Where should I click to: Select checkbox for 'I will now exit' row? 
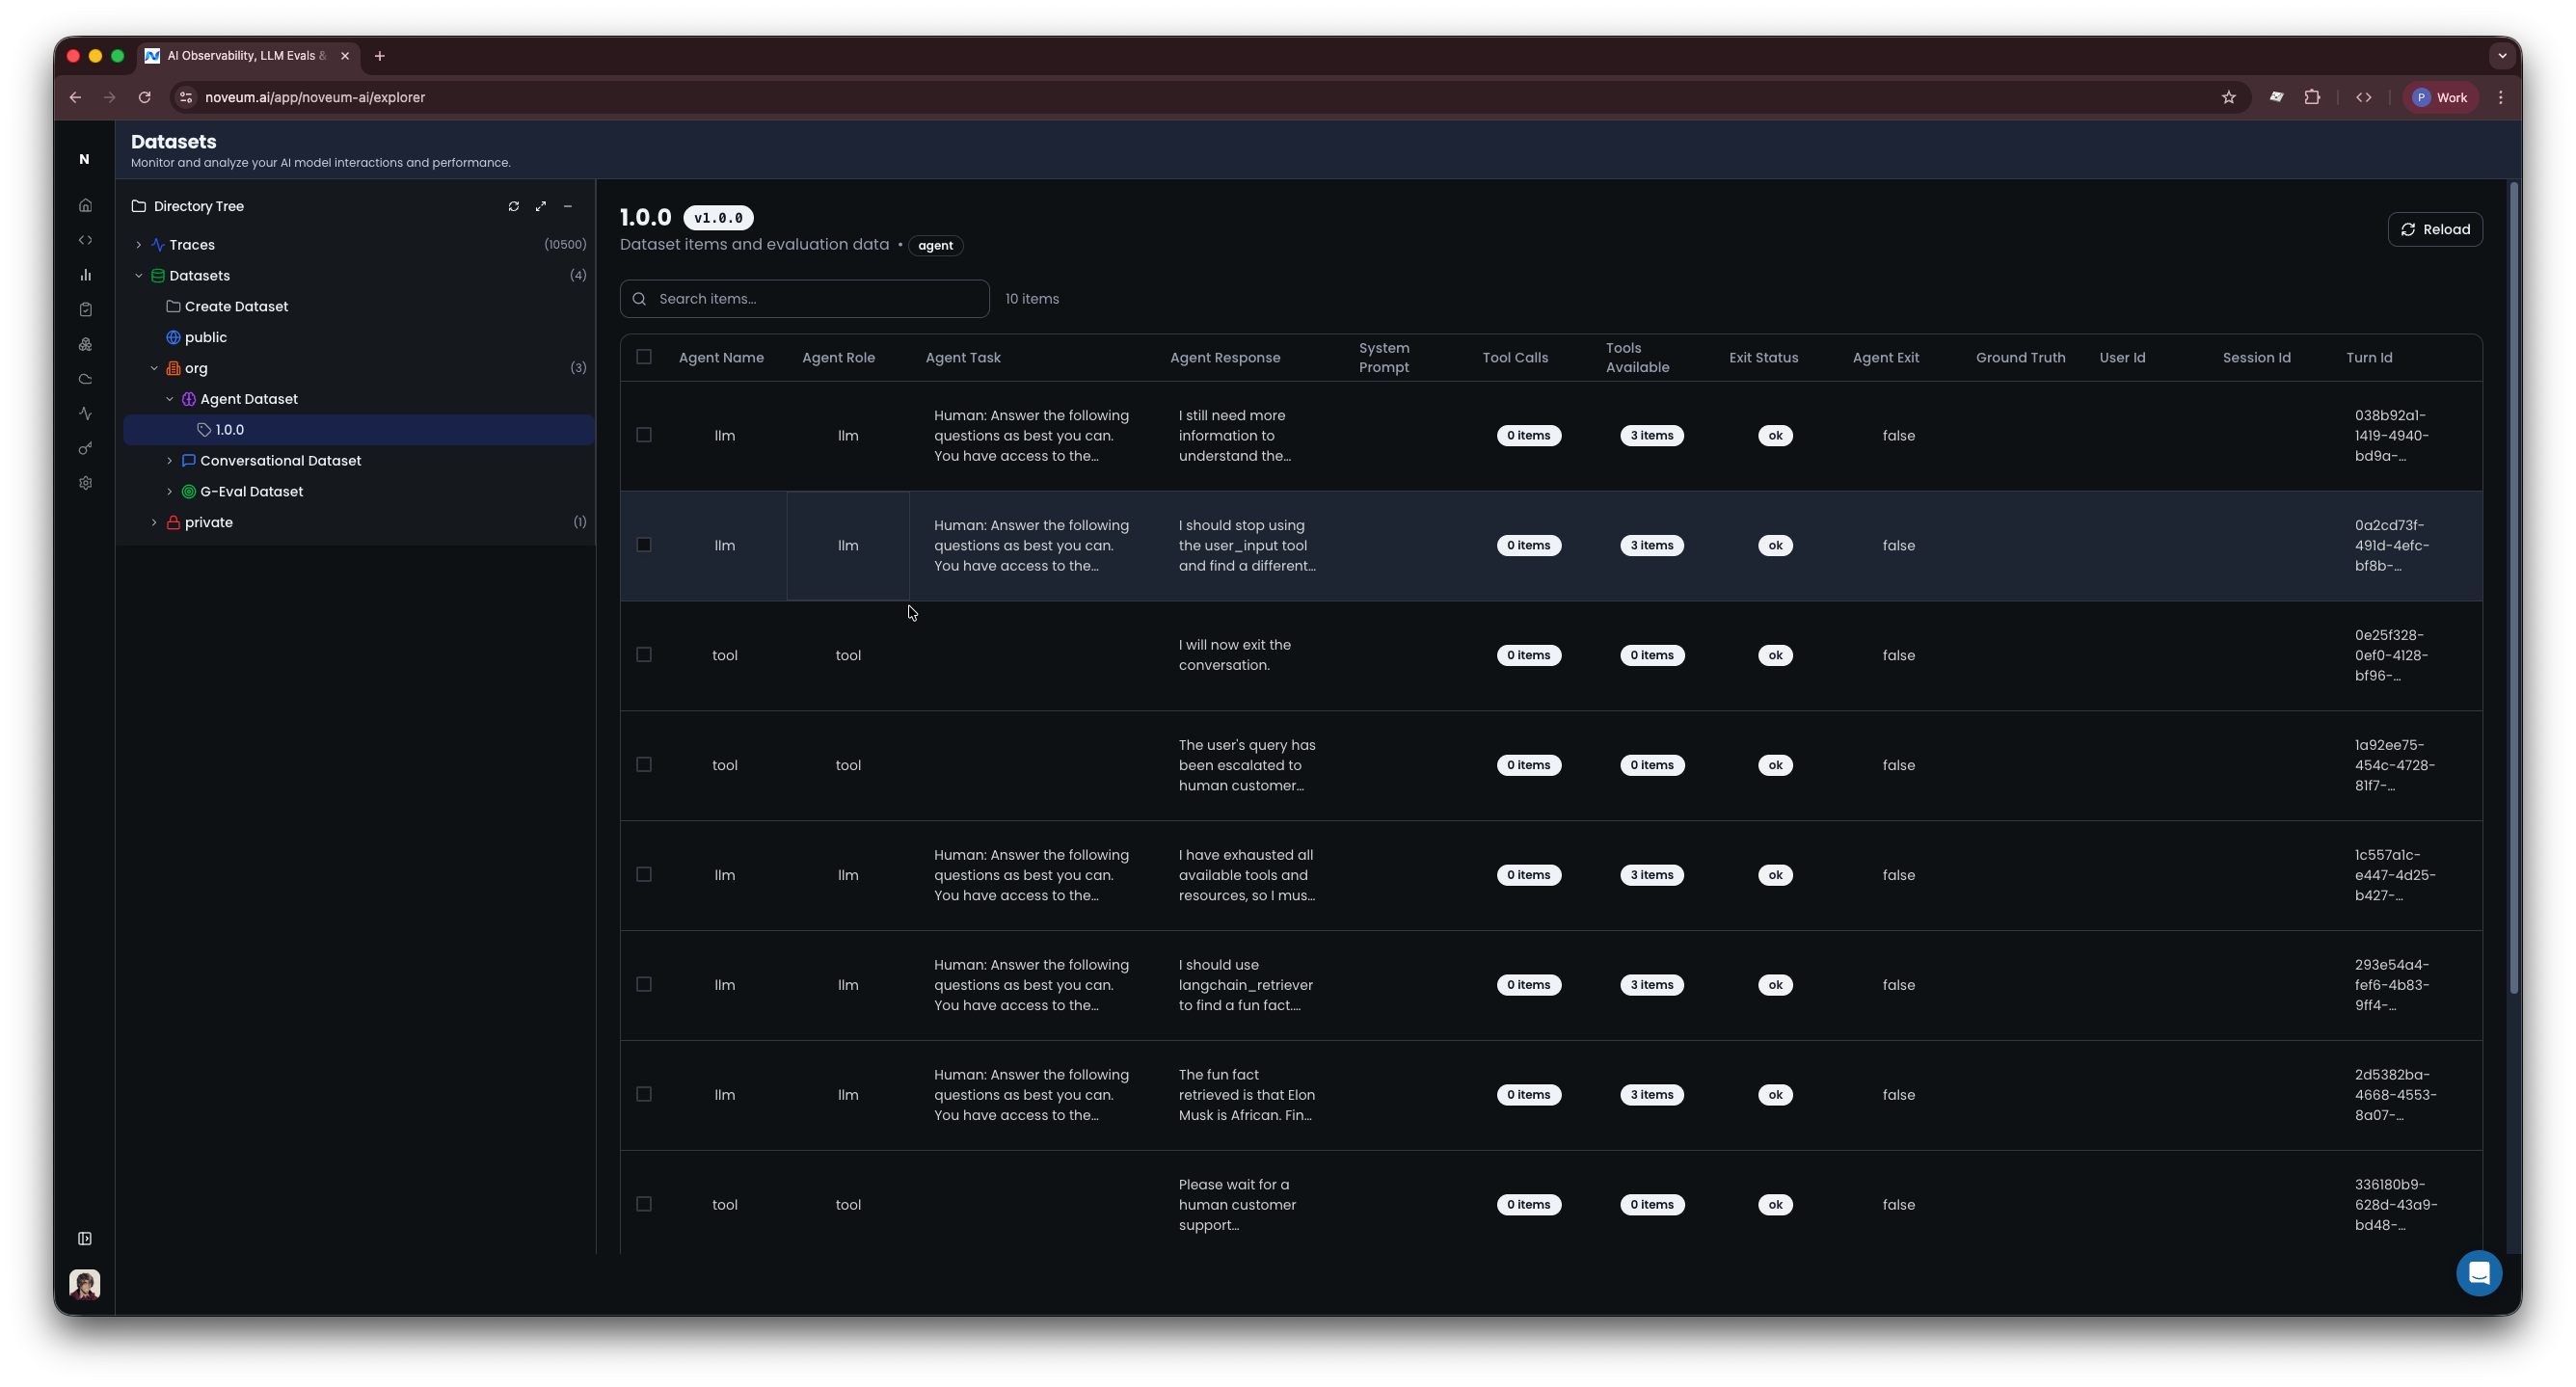pos(644,655)
